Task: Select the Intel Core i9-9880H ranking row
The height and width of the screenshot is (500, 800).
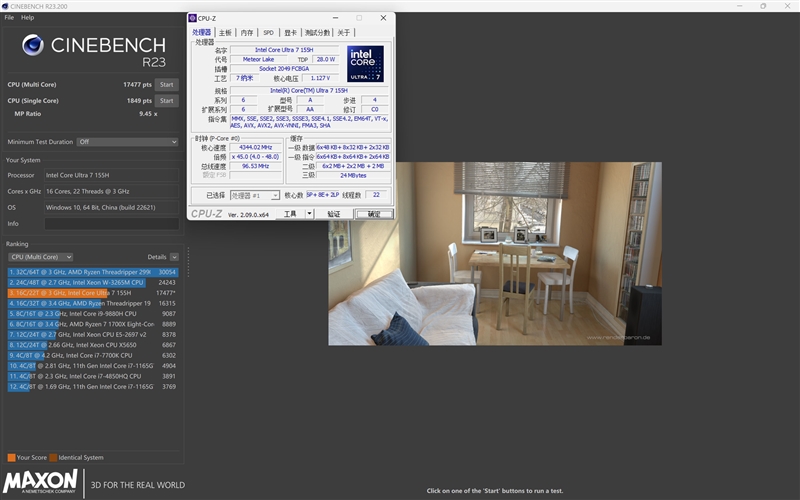Action: [92, 314]
